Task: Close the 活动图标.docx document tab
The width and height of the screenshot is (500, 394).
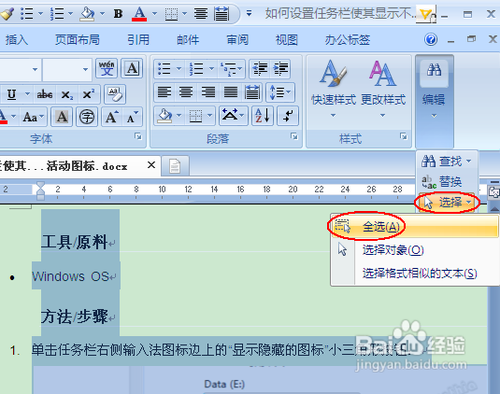Action: pos(151,165)
